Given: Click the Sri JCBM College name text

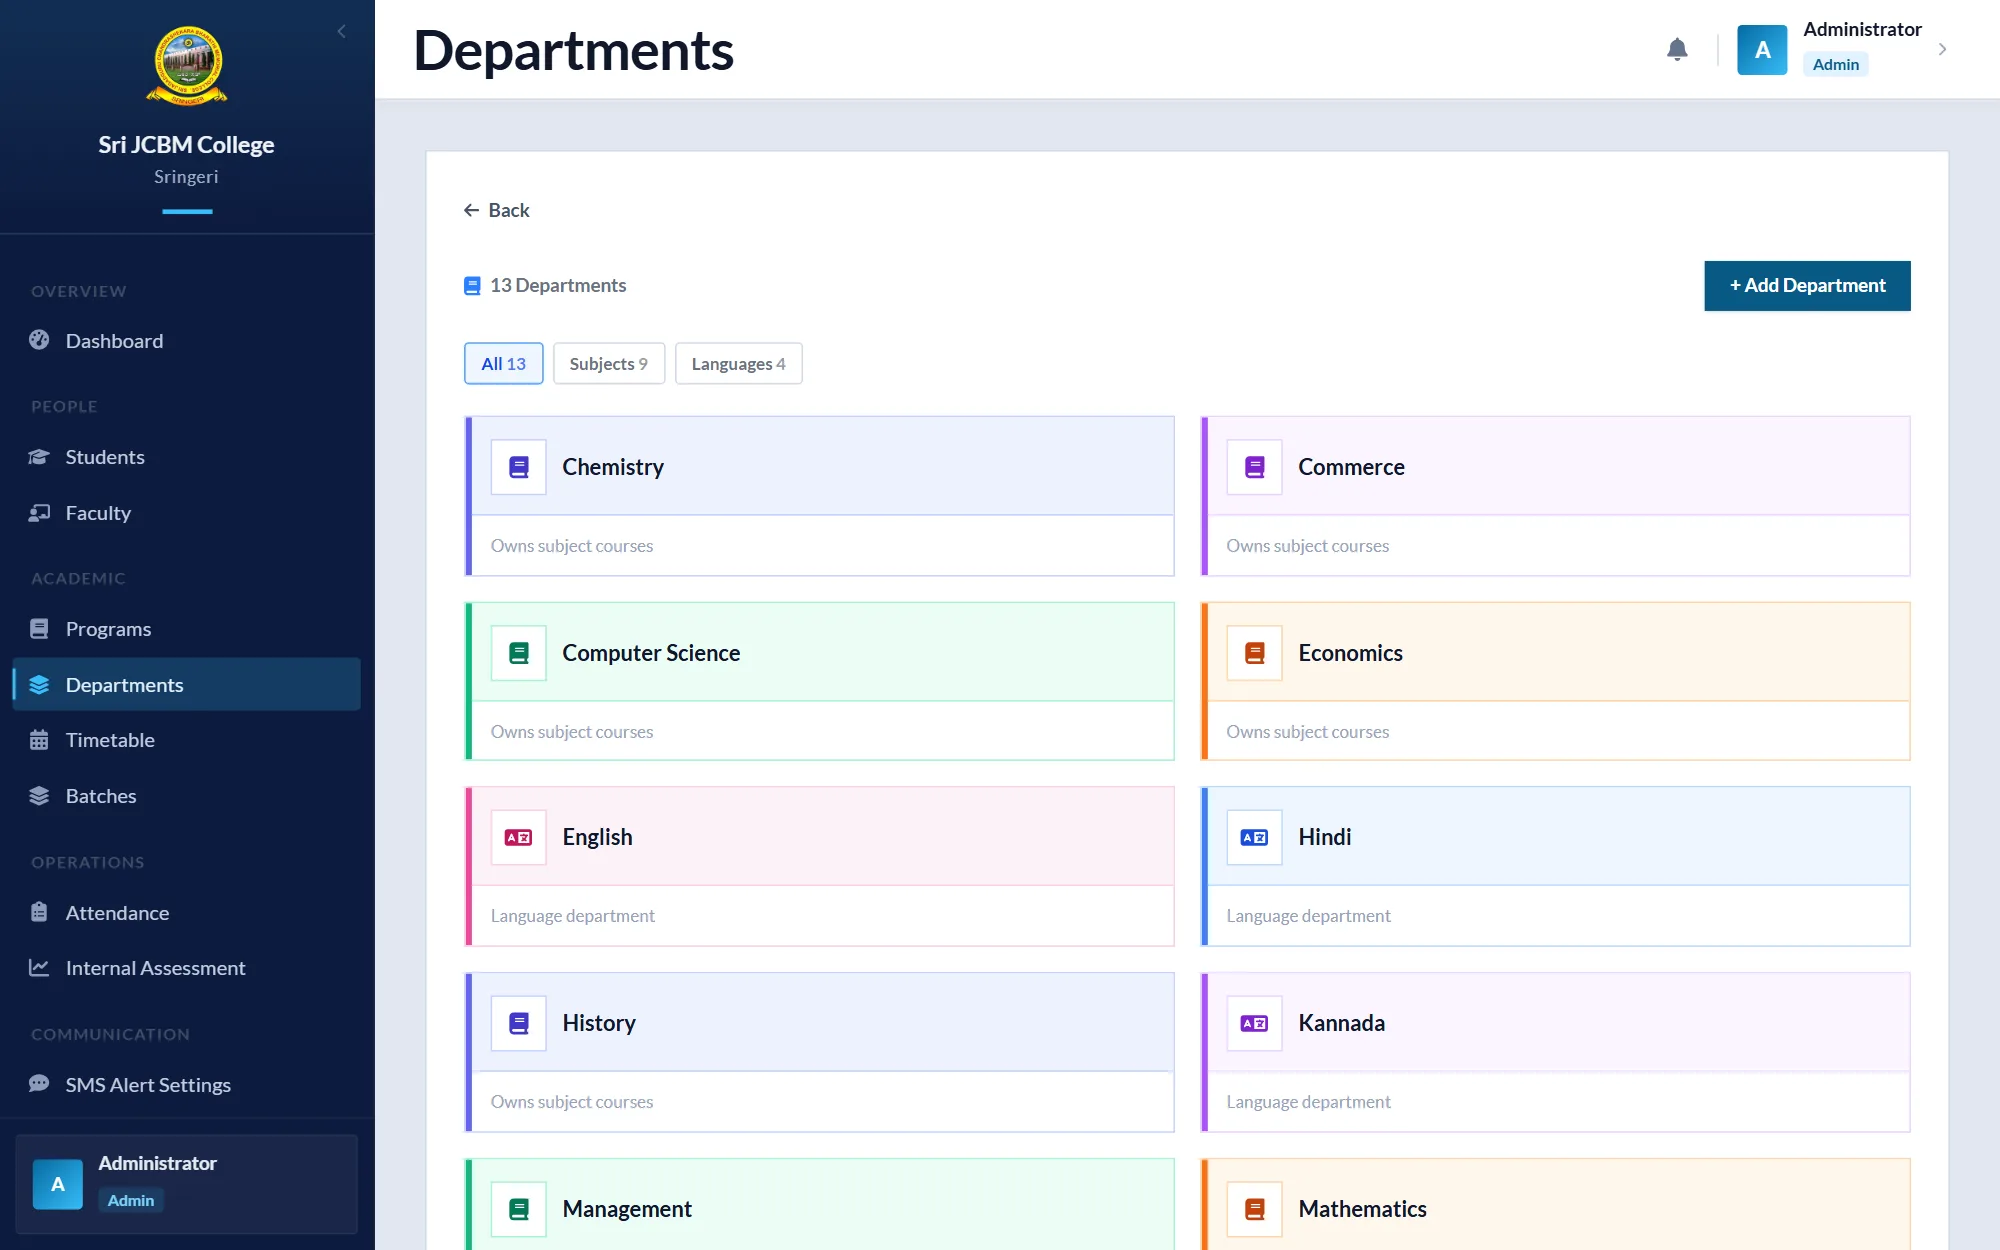Looking at the screenshot, I should click(186, 144).
